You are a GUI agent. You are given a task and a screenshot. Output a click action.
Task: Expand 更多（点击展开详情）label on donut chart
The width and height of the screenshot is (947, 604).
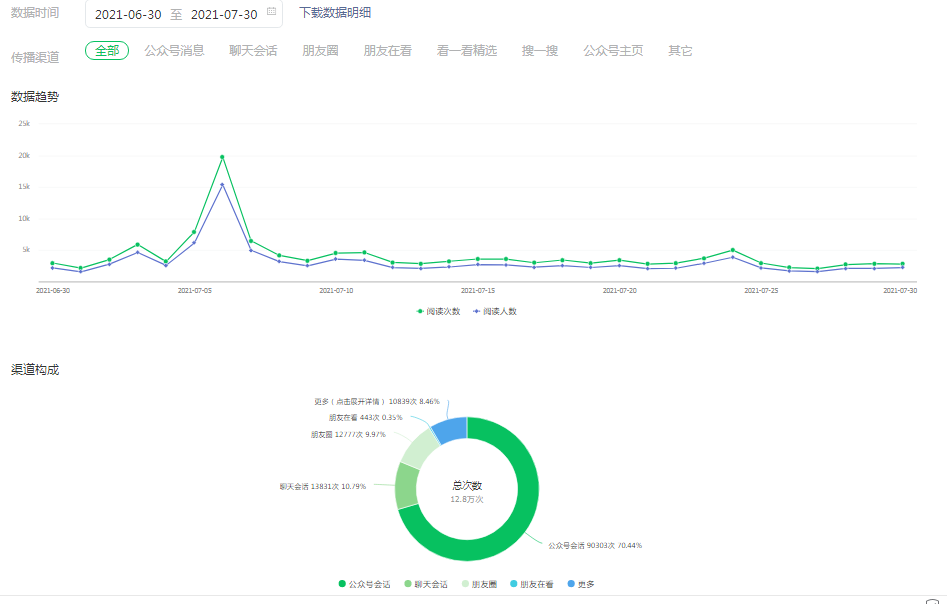[376, 401]
